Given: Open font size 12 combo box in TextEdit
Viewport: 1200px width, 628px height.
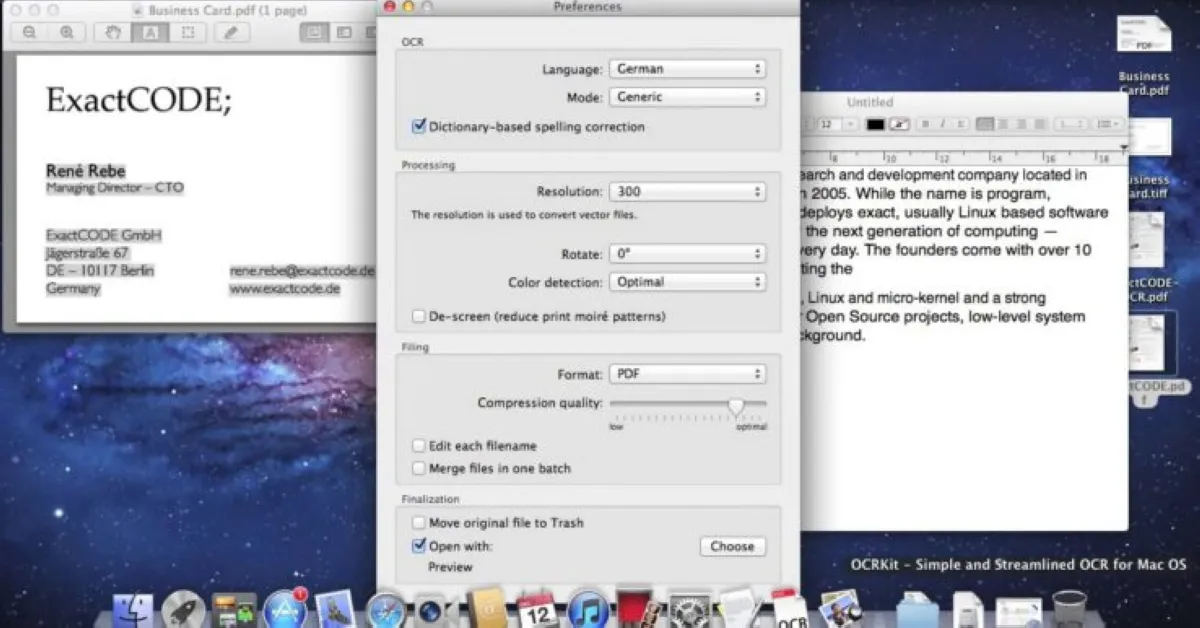Looking at the screenshot, I should [837, 124].
